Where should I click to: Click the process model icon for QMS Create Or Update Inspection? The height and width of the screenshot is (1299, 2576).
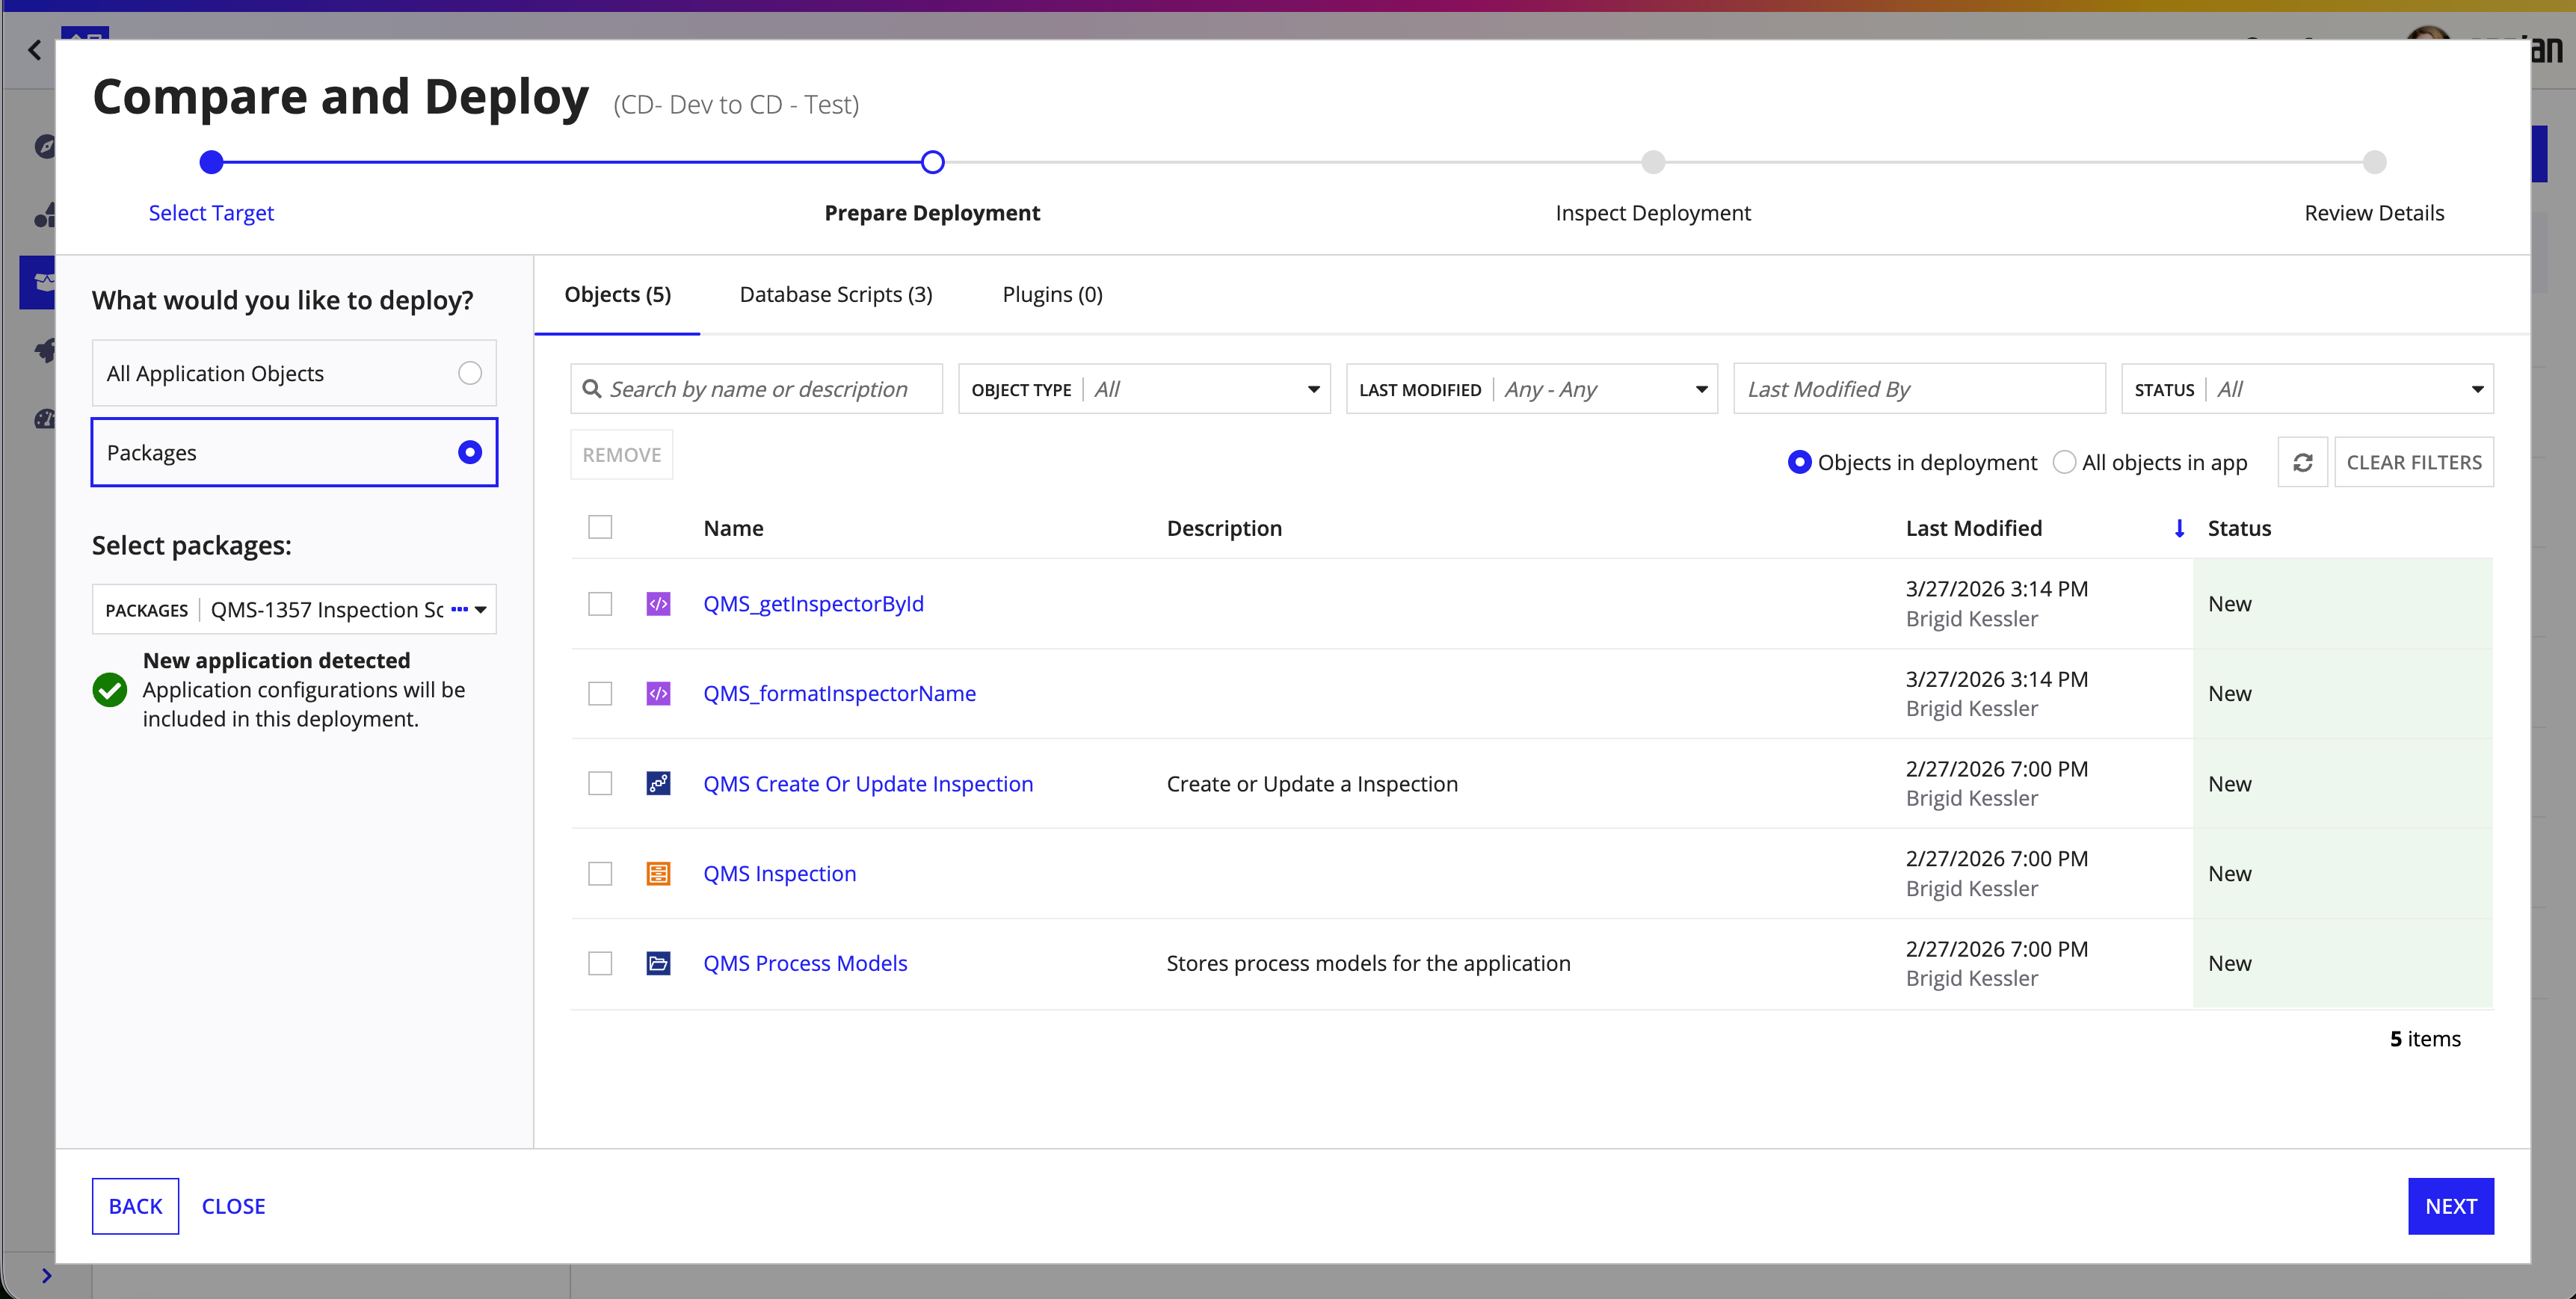pos(658,783)
